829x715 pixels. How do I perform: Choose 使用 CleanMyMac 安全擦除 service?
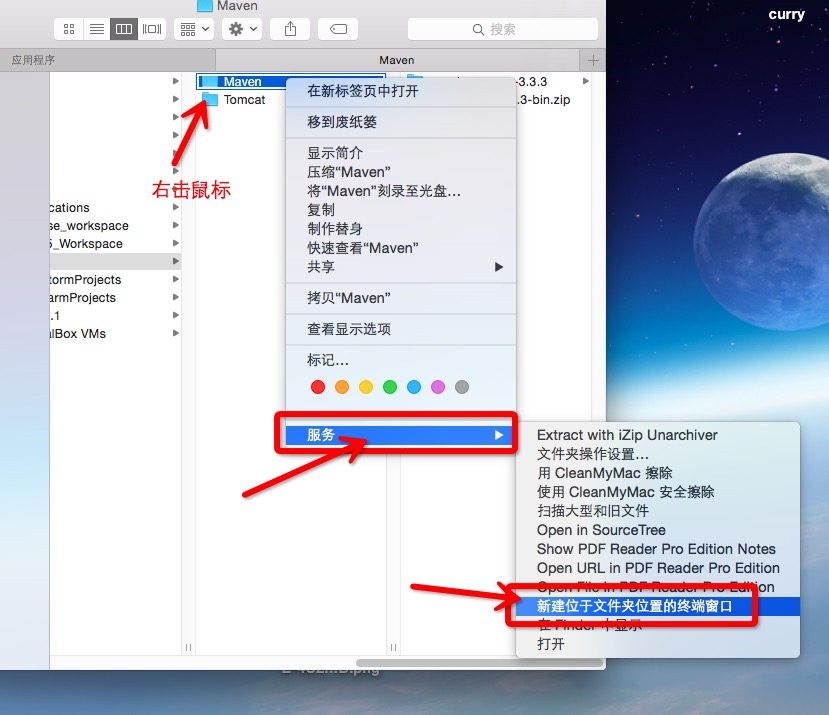[x=658, y=492]
